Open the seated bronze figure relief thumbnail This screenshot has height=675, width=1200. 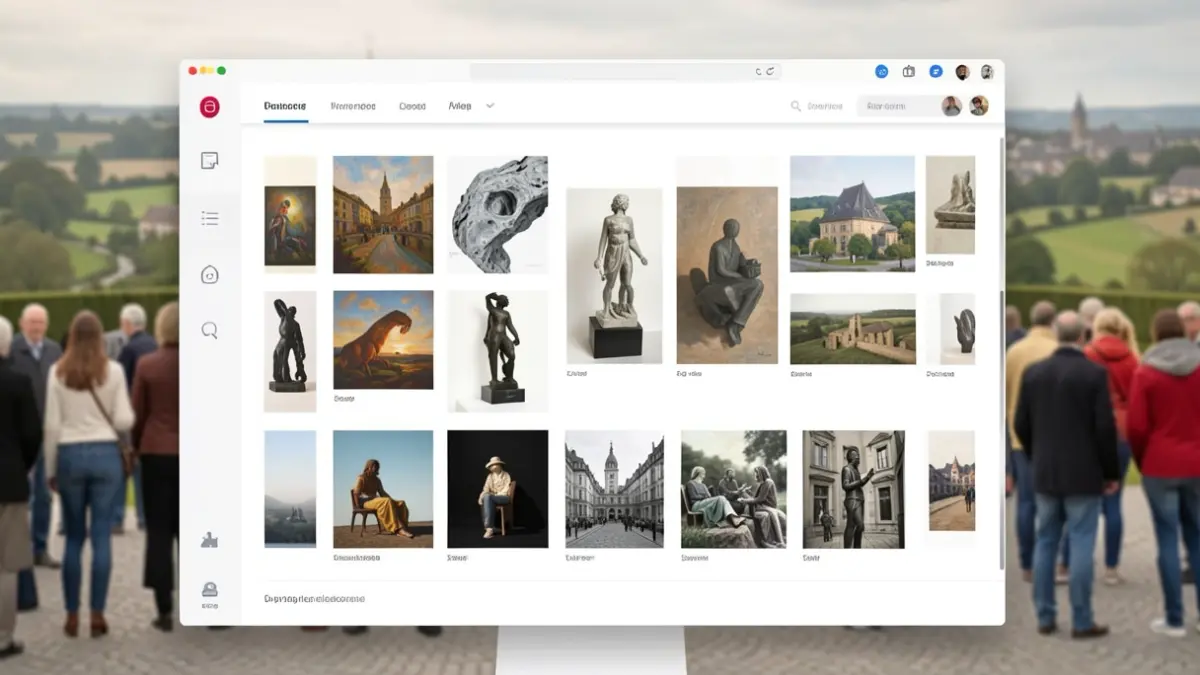point(727,275)
